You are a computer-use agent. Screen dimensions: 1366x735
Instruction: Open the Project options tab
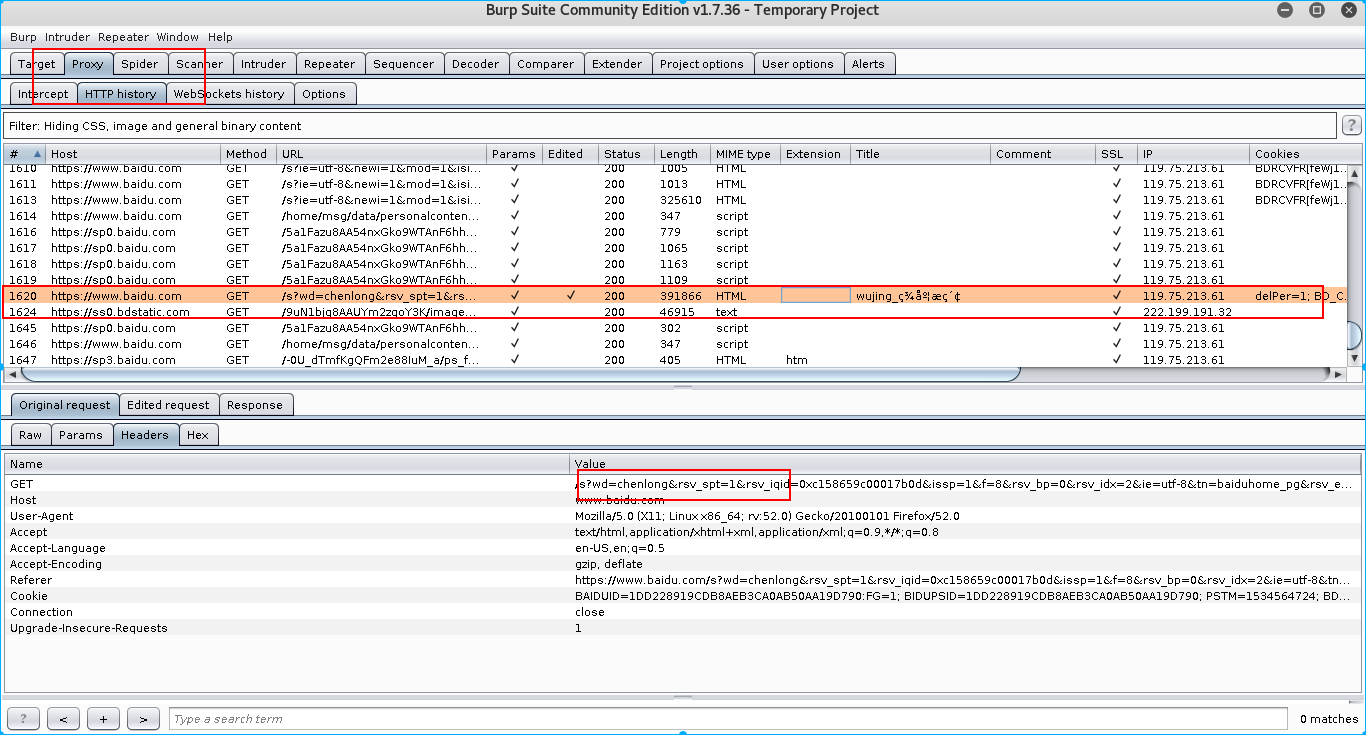click(702, 64)
